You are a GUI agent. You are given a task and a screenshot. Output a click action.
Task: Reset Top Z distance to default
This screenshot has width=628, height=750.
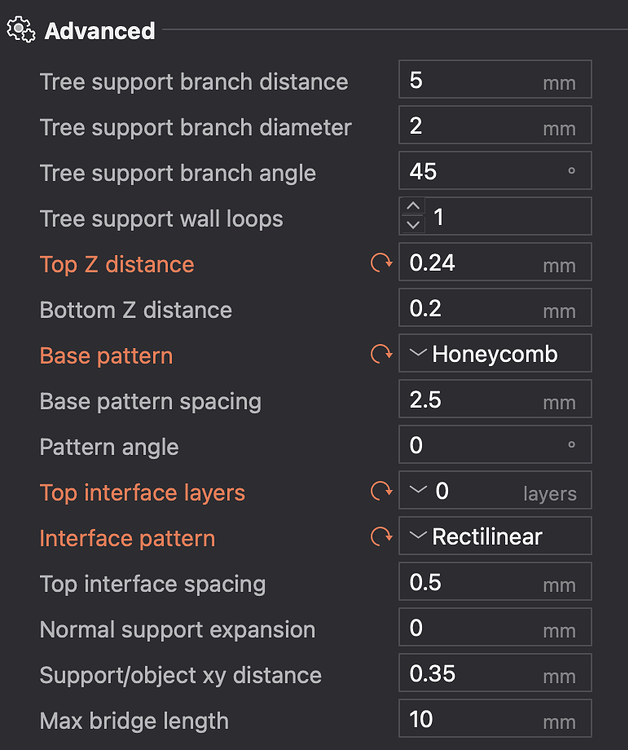click(x=381, y=263)
